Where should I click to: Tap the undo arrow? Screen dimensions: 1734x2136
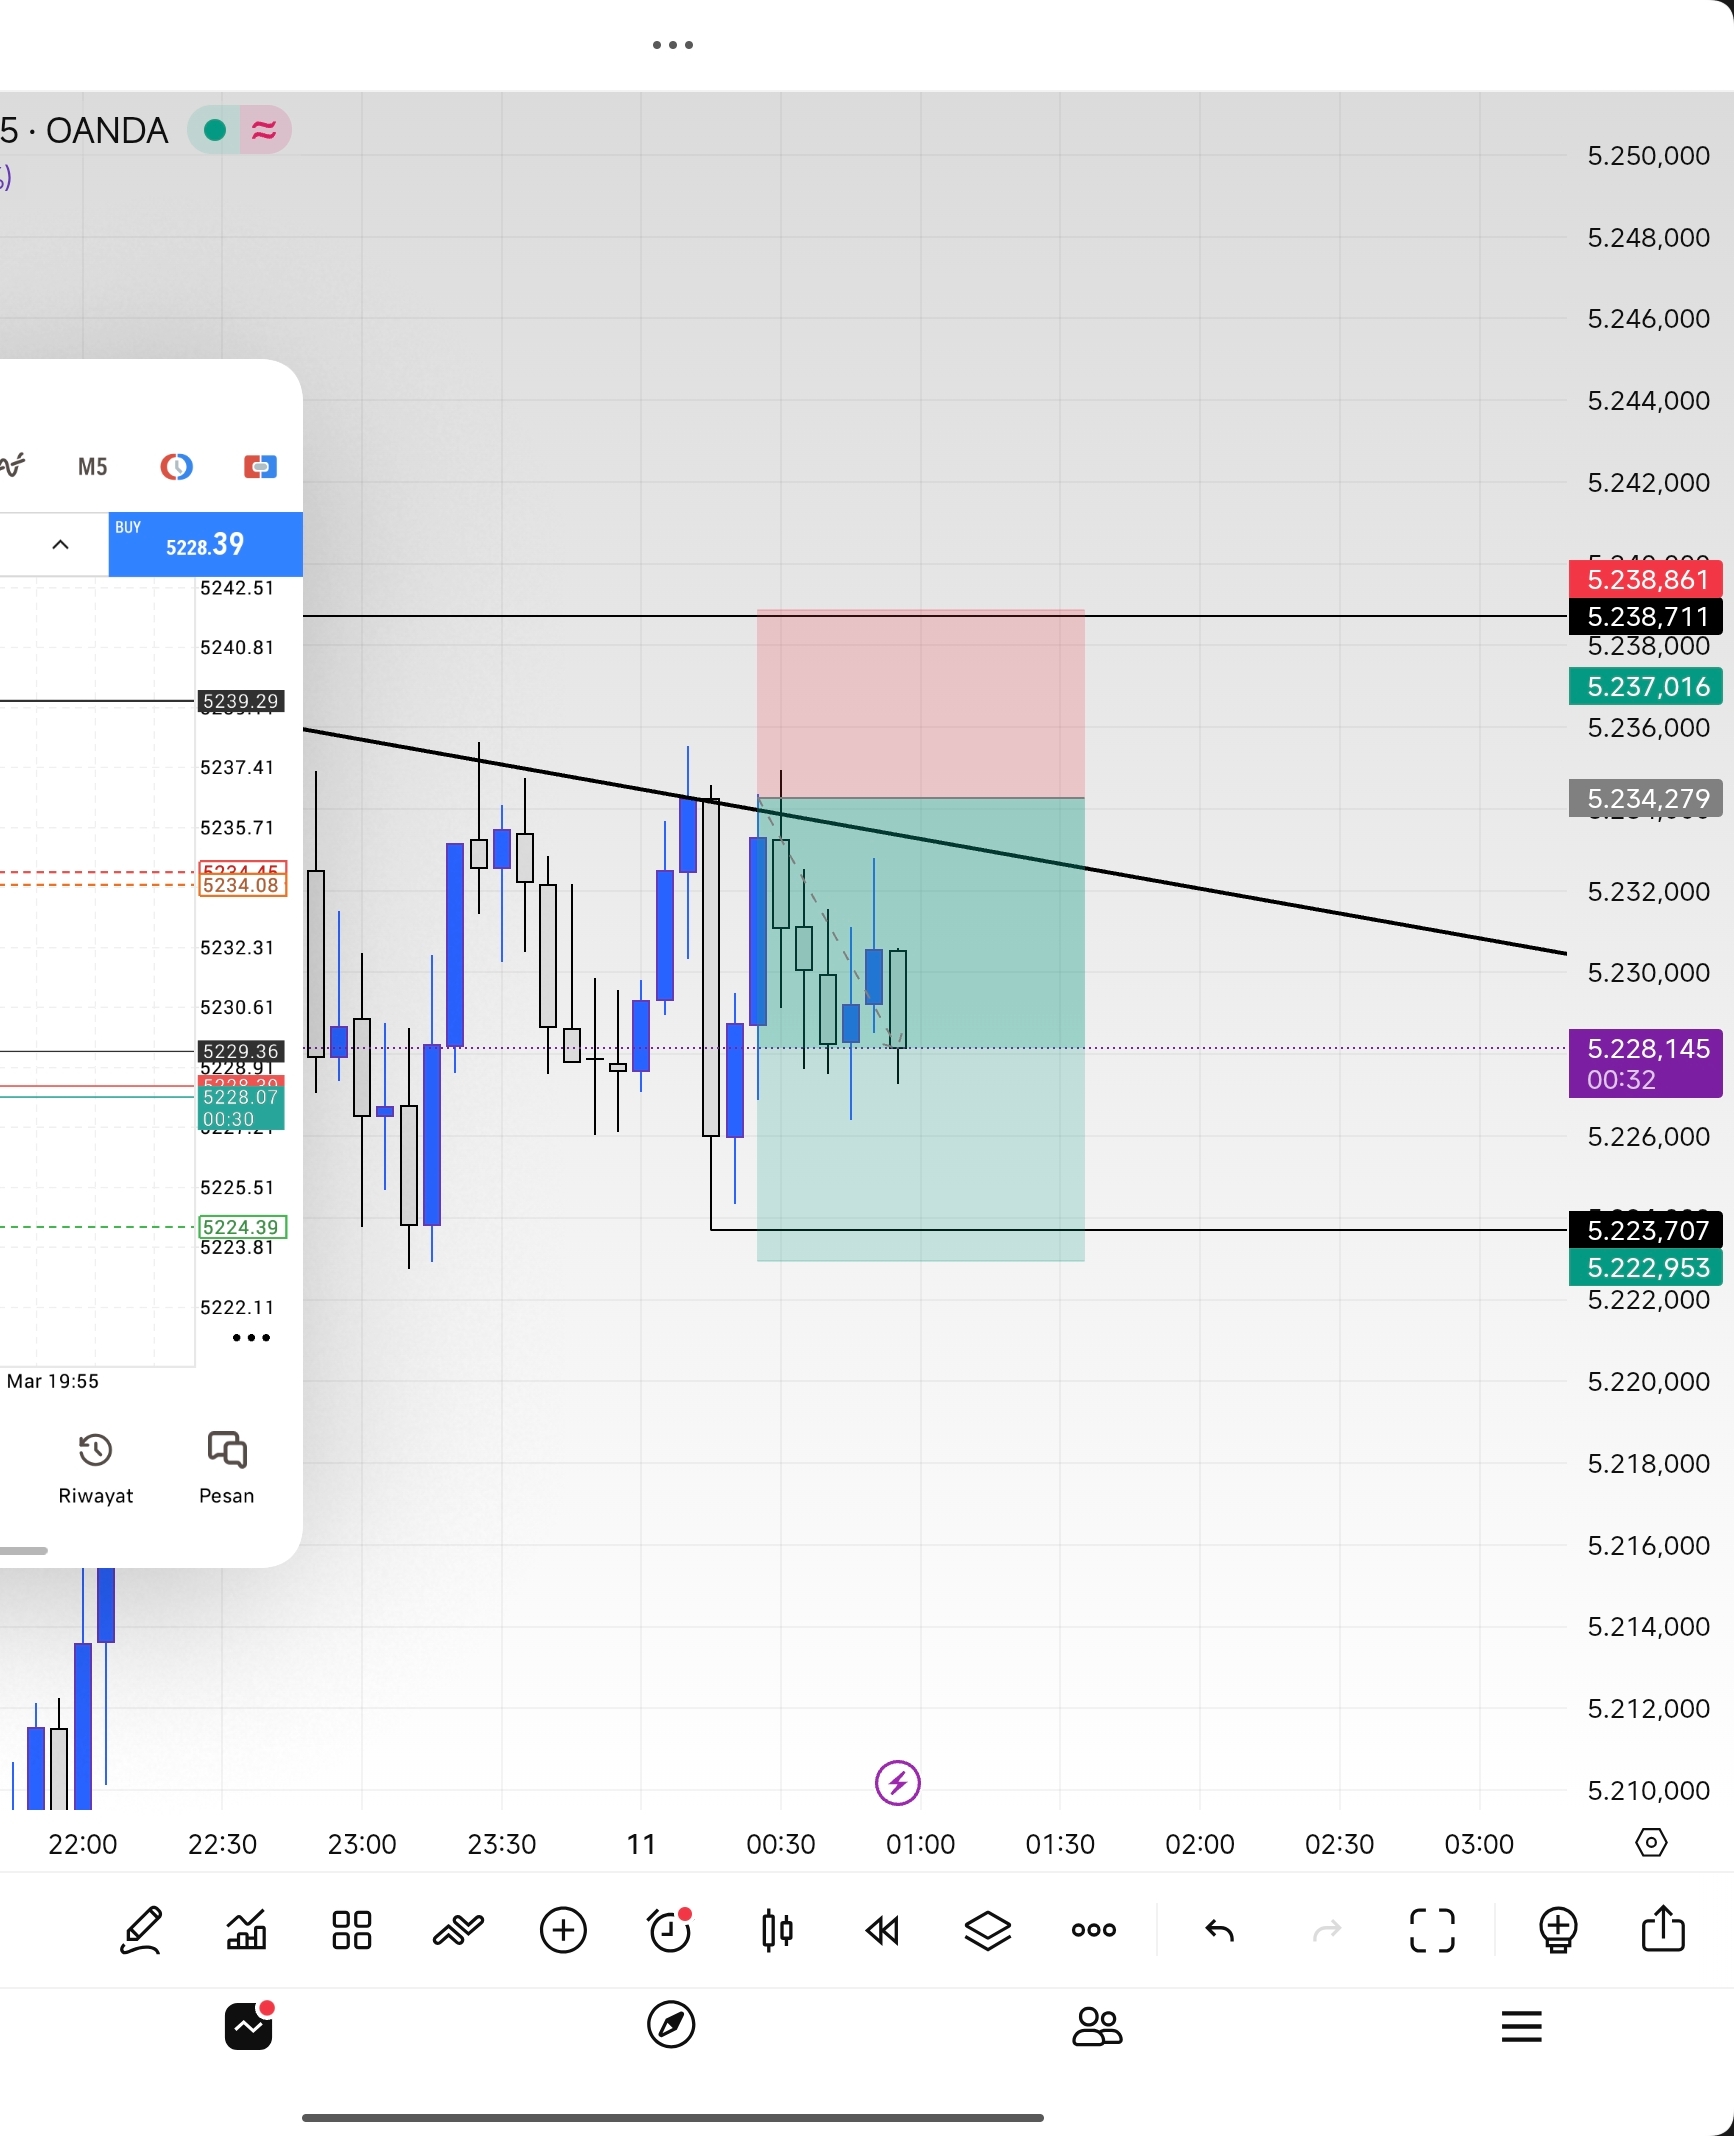coord(1220,1930)
